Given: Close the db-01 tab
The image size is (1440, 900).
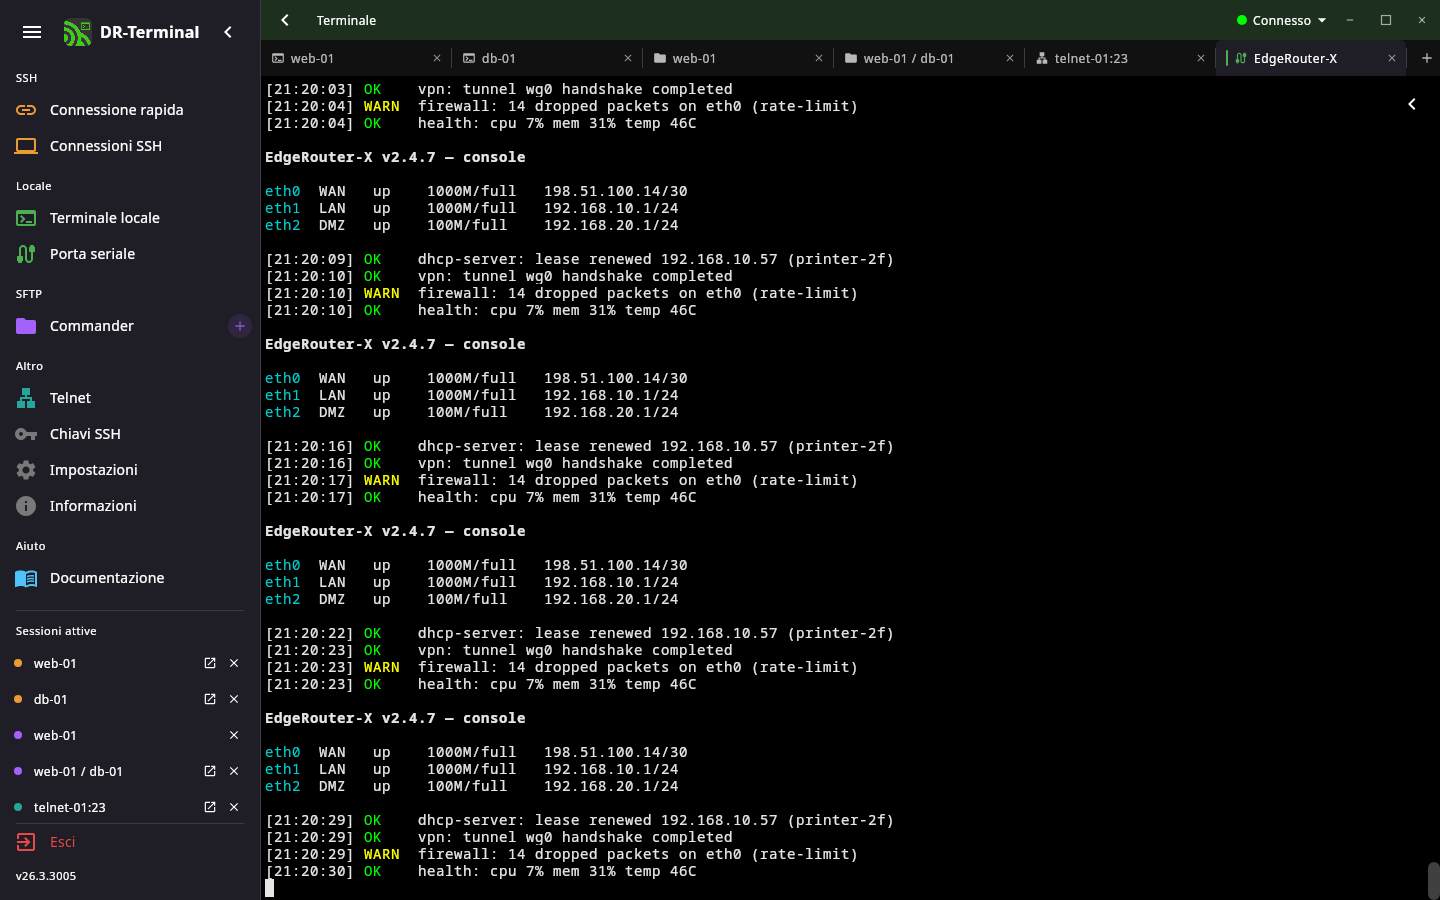Looking at the screenshot, I should click(628, 58).
